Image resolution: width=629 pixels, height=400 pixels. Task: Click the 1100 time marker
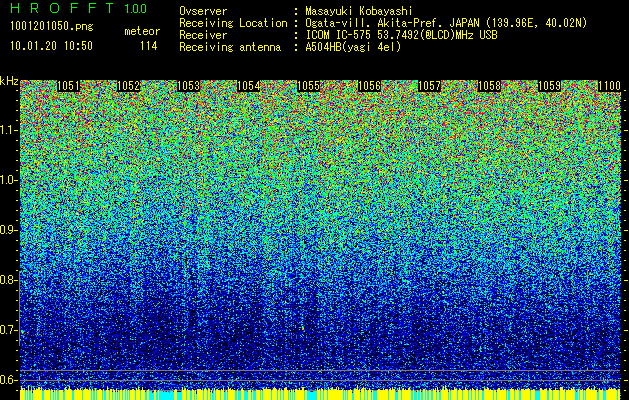pos(609,86)
